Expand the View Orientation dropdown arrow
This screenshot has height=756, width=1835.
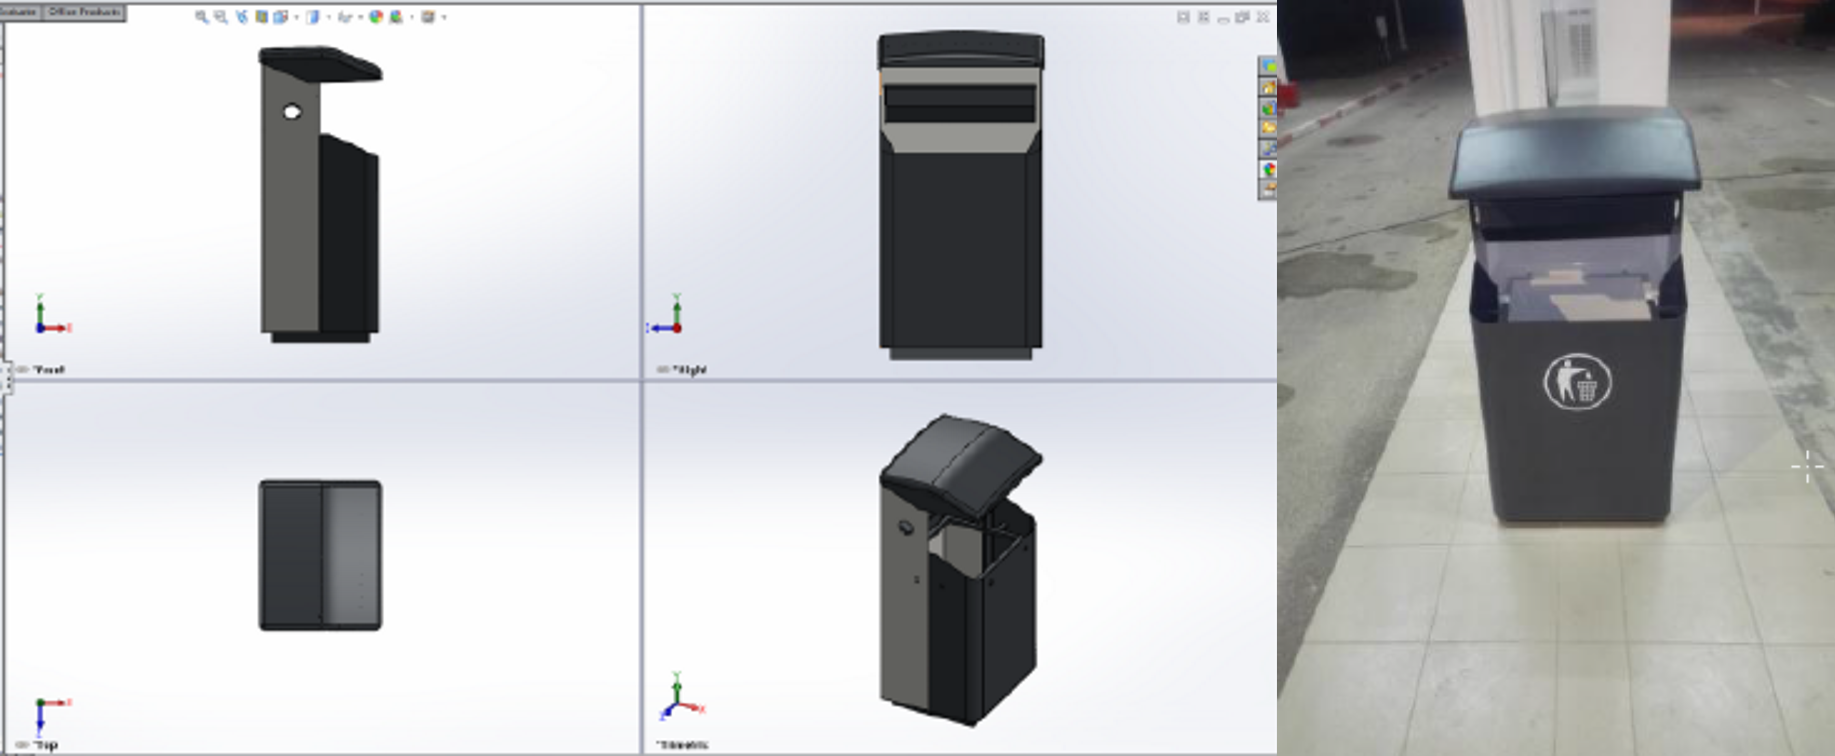296,17
